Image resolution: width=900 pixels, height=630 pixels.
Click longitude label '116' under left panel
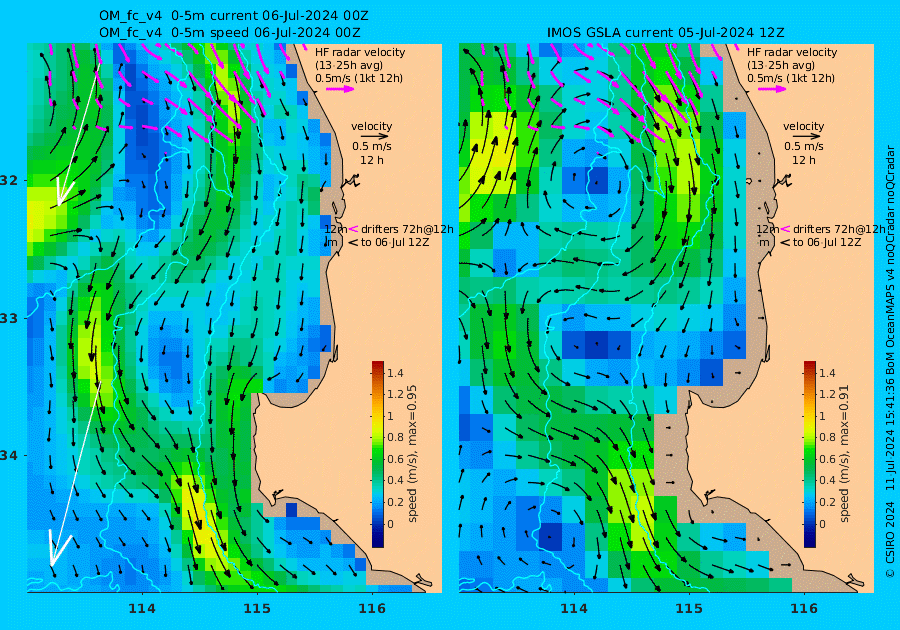372,608
